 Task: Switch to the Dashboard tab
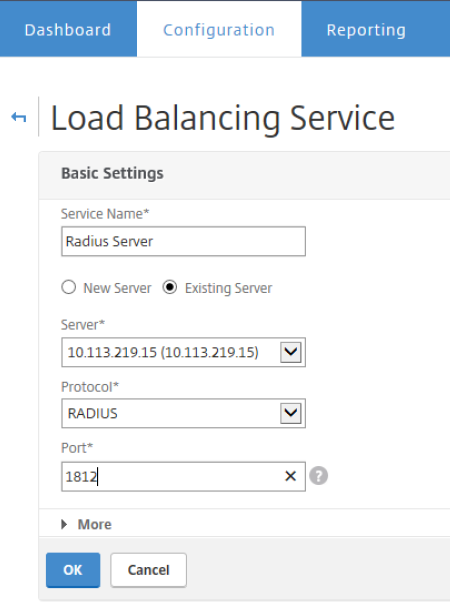click(x=68, y=29)
